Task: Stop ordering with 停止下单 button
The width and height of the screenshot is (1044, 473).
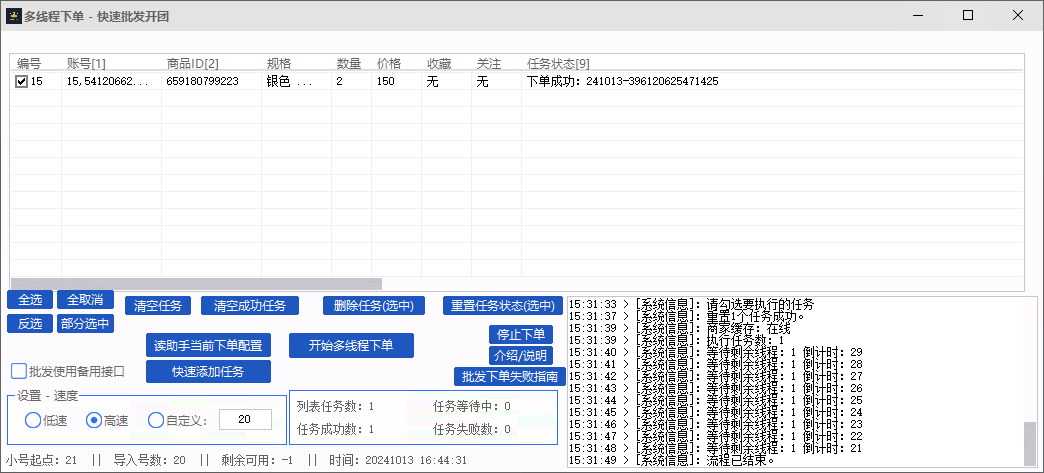Action: click(x=520, y=334)
